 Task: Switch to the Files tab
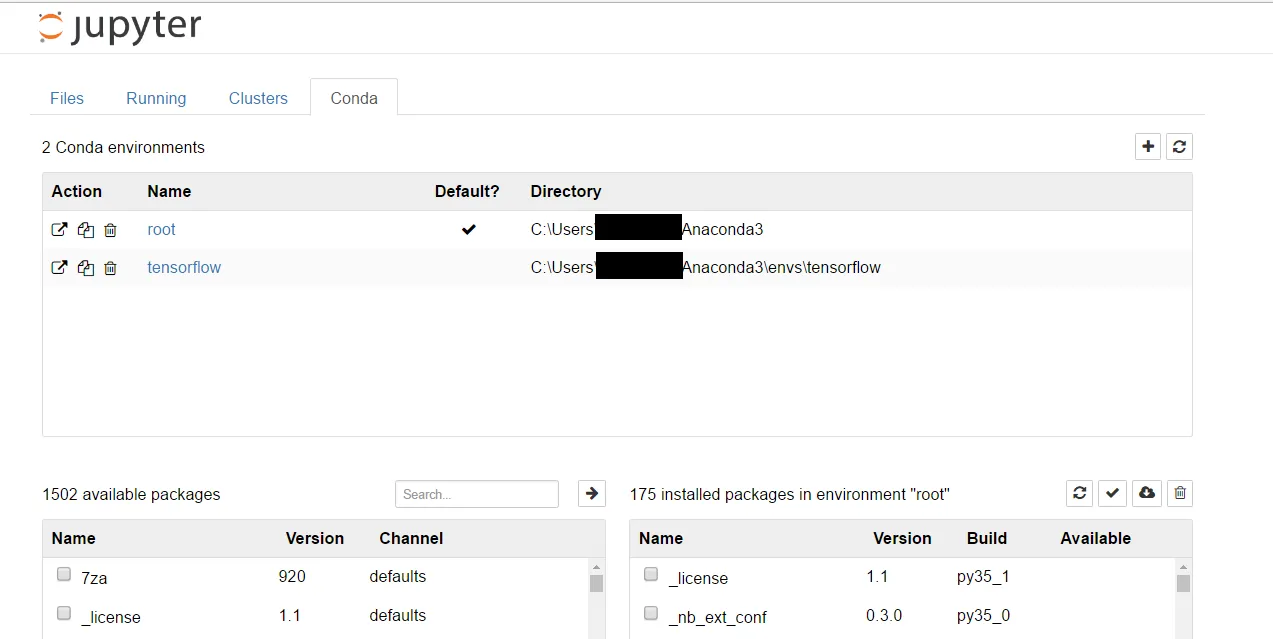[67, 98]
